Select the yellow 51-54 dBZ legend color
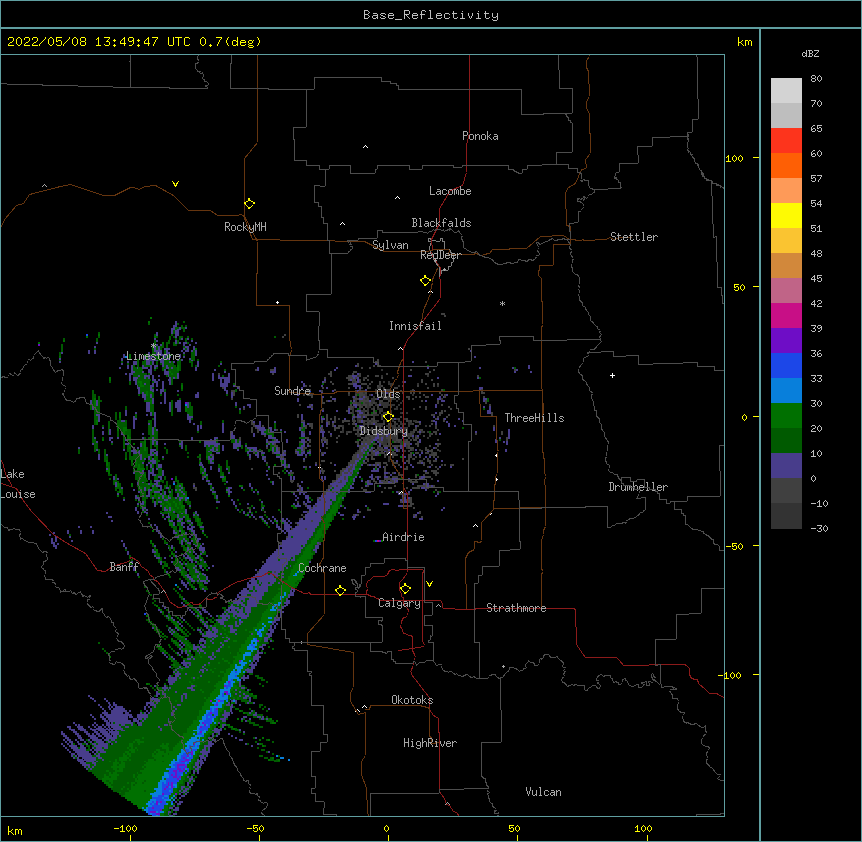Viewport: 862px width, 842px height. click(786, 215)
